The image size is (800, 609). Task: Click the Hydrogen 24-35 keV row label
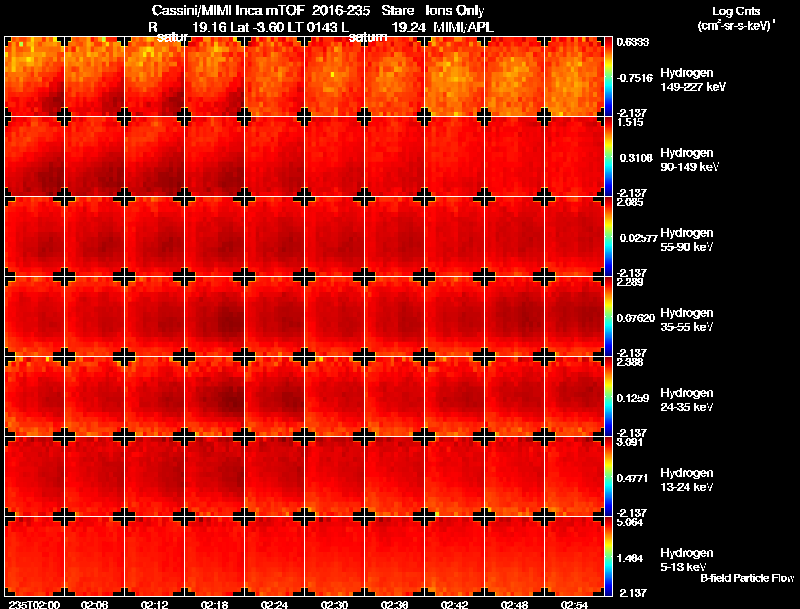[687, 400]
